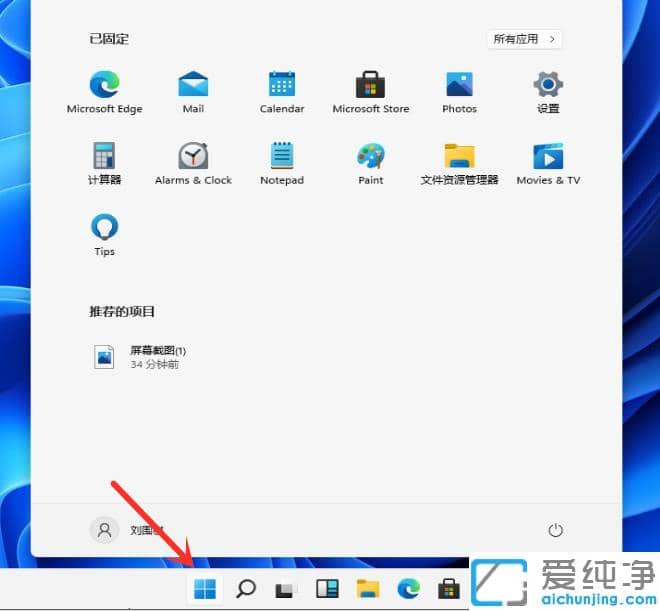Open Microsoft Store pinned app

pyautogui.click(x=370, y=92)
